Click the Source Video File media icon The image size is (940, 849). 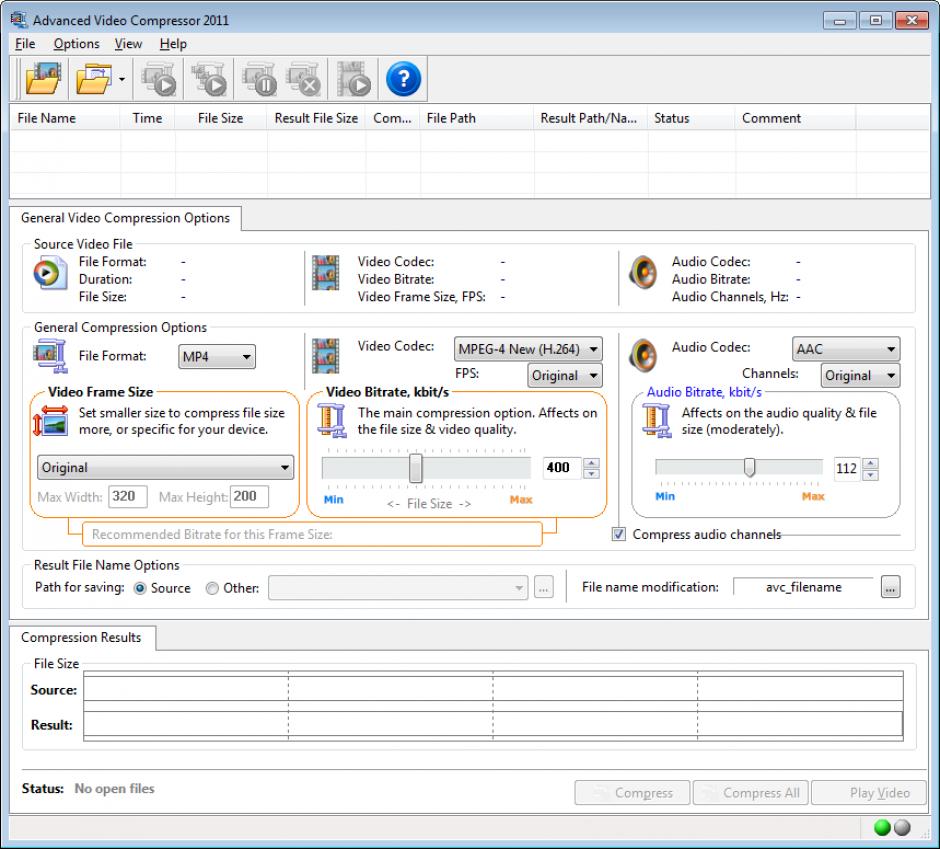coord(50,273)
